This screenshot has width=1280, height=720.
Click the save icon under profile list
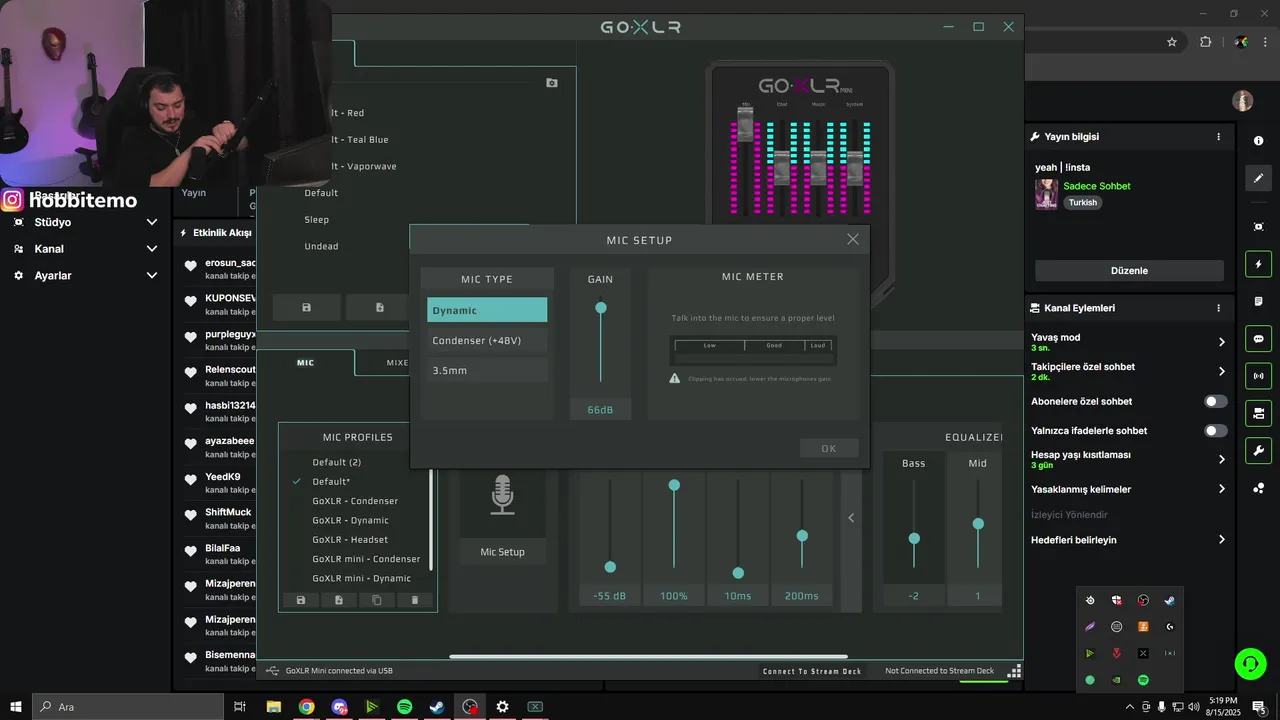(306, 307)
